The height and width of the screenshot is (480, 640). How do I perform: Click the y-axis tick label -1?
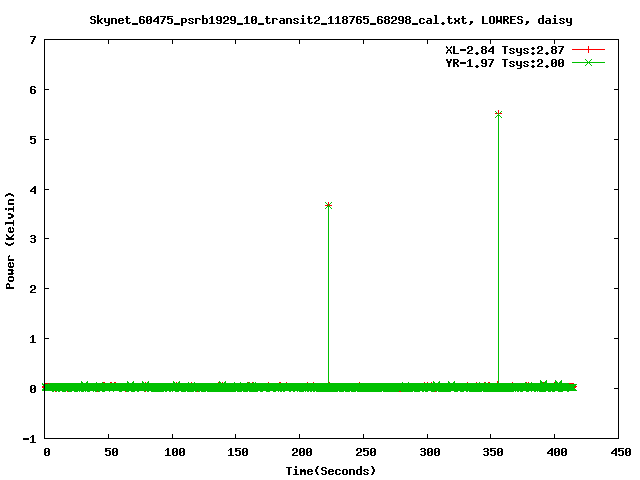pos(29,439)
